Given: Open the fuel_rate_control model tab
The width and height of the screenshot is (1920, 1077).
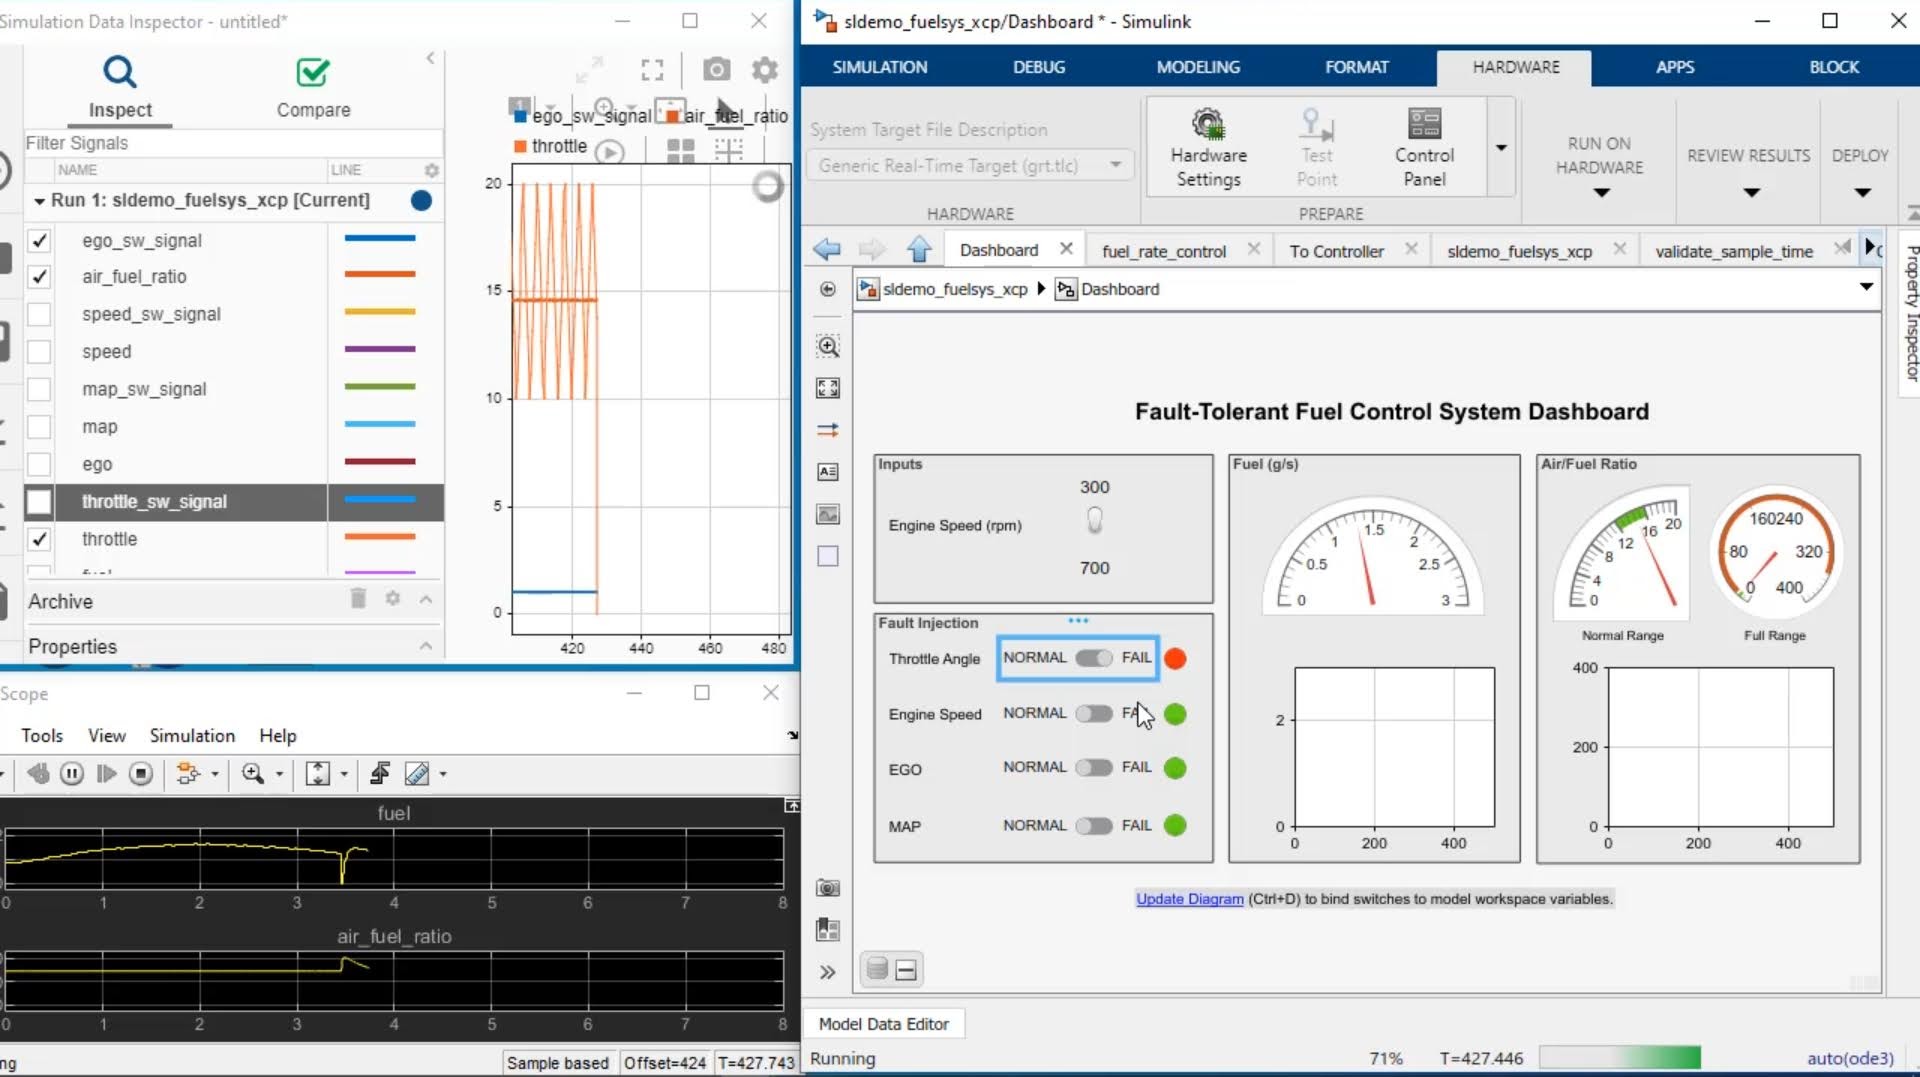Looking at the screenshot, I should point(1164,251).
